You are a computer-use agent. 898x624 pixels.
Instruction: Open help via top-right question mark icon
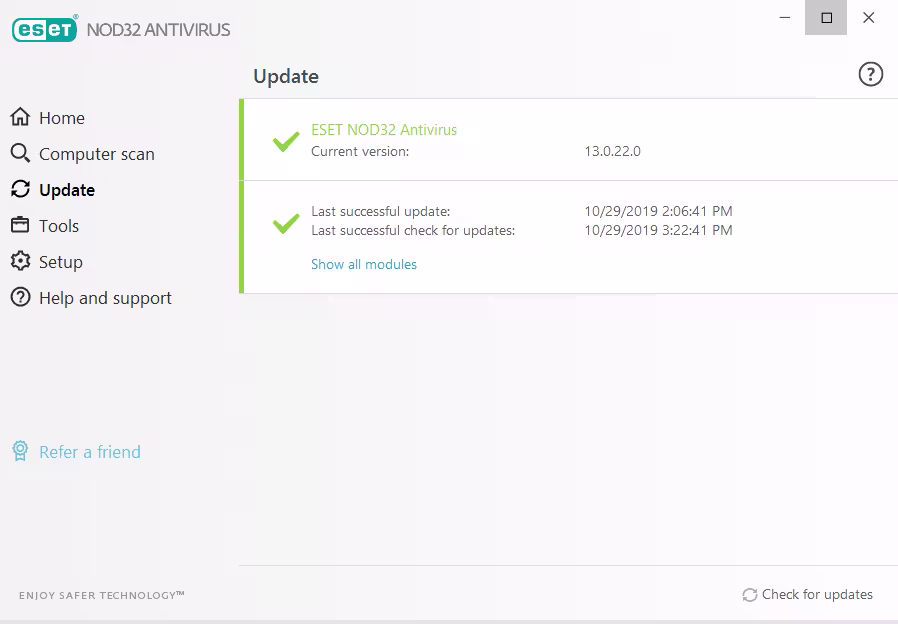click(871, 75)
